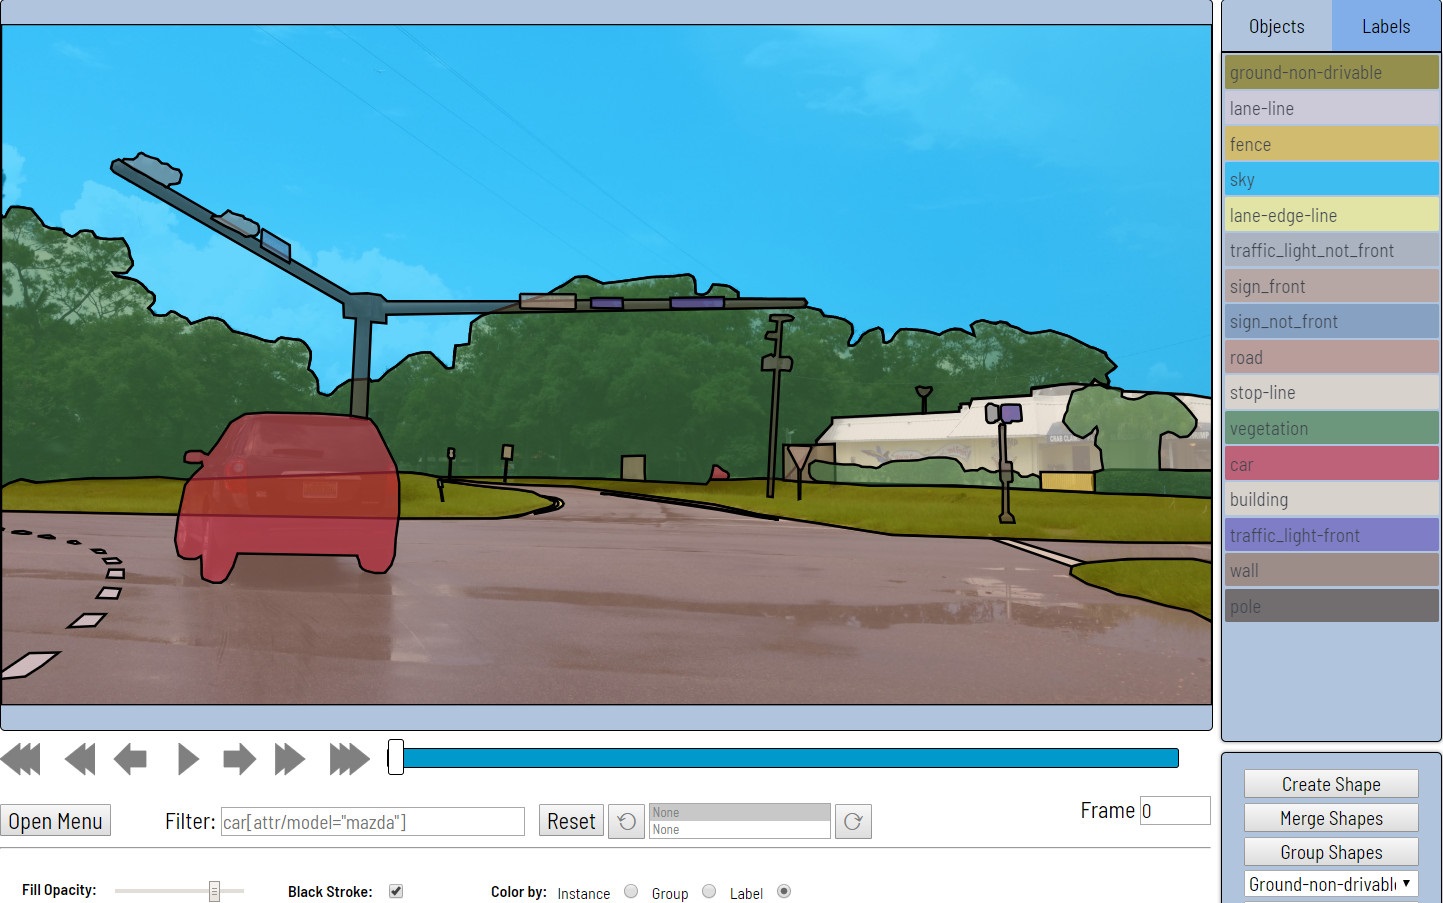Click the Fill Opacity slider handle
Screen dimensions: 1443x903
tap(215, 890)
